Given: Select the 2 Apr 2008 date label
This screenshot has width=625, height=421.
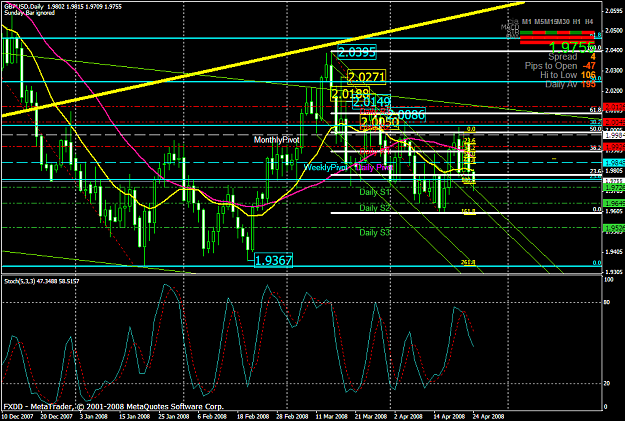Looking at the screenshot, I should tap(408, 416).
